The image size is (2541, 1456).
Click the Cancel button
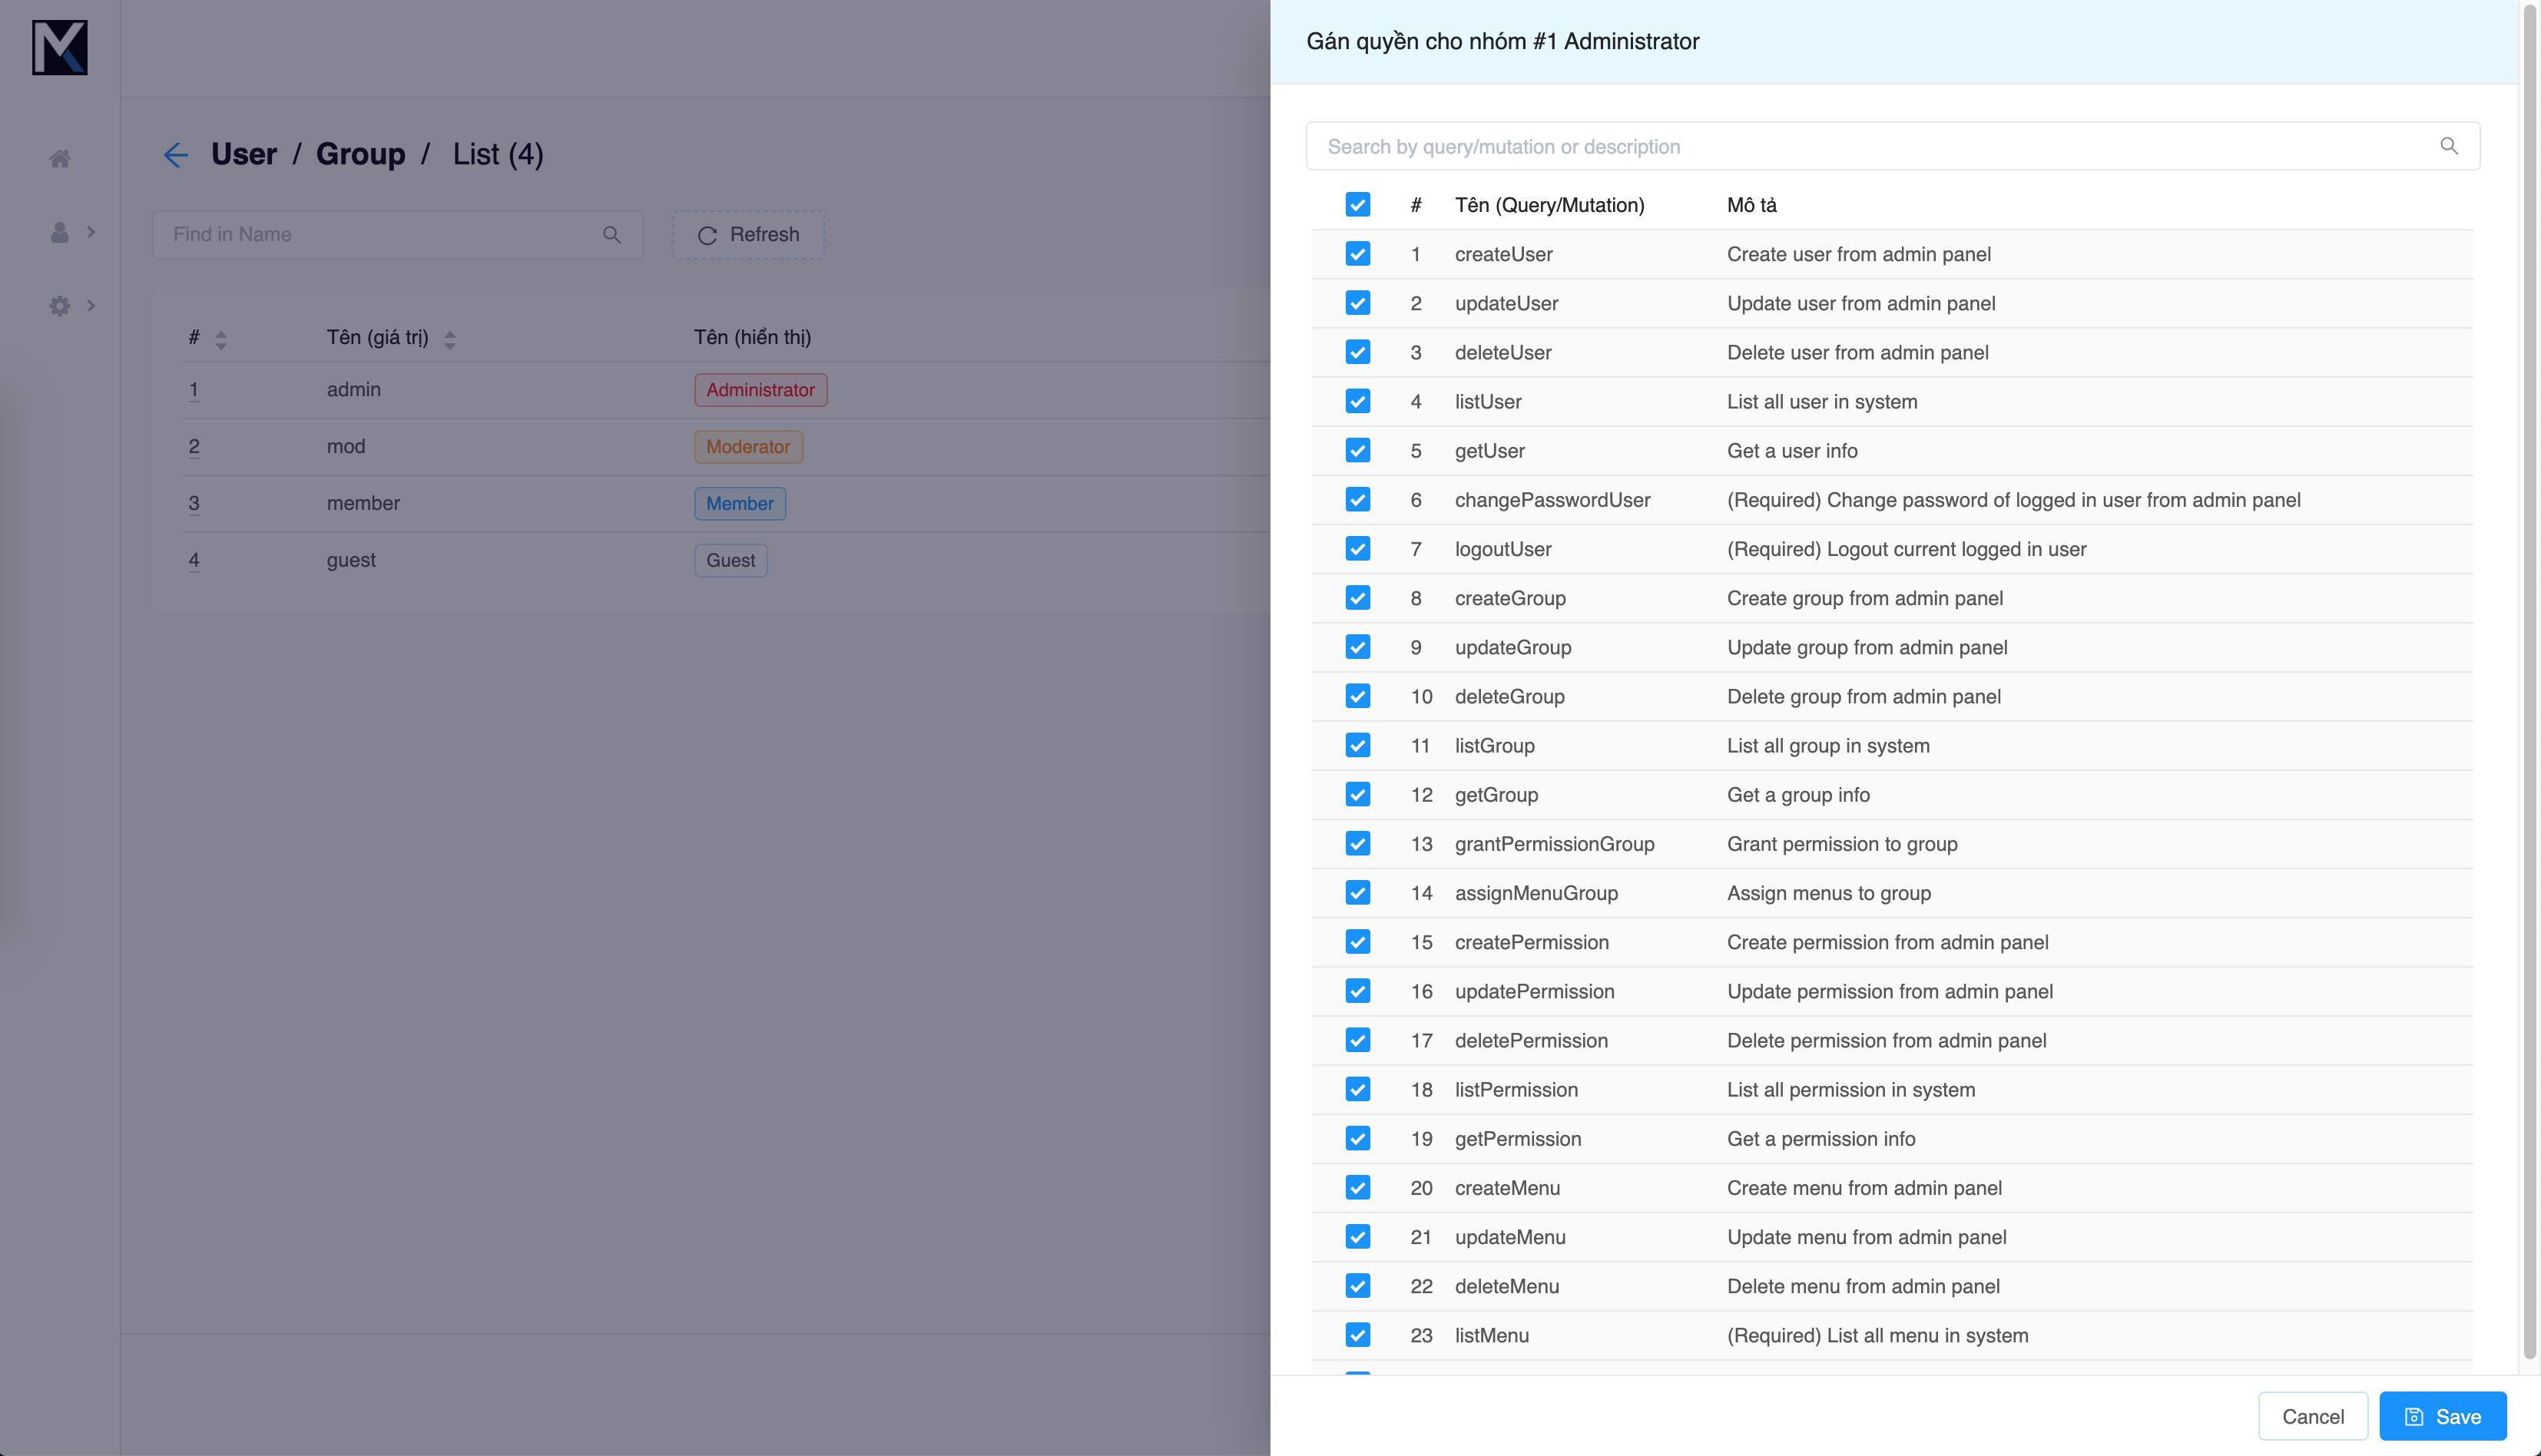(x=2312, y=1416)
